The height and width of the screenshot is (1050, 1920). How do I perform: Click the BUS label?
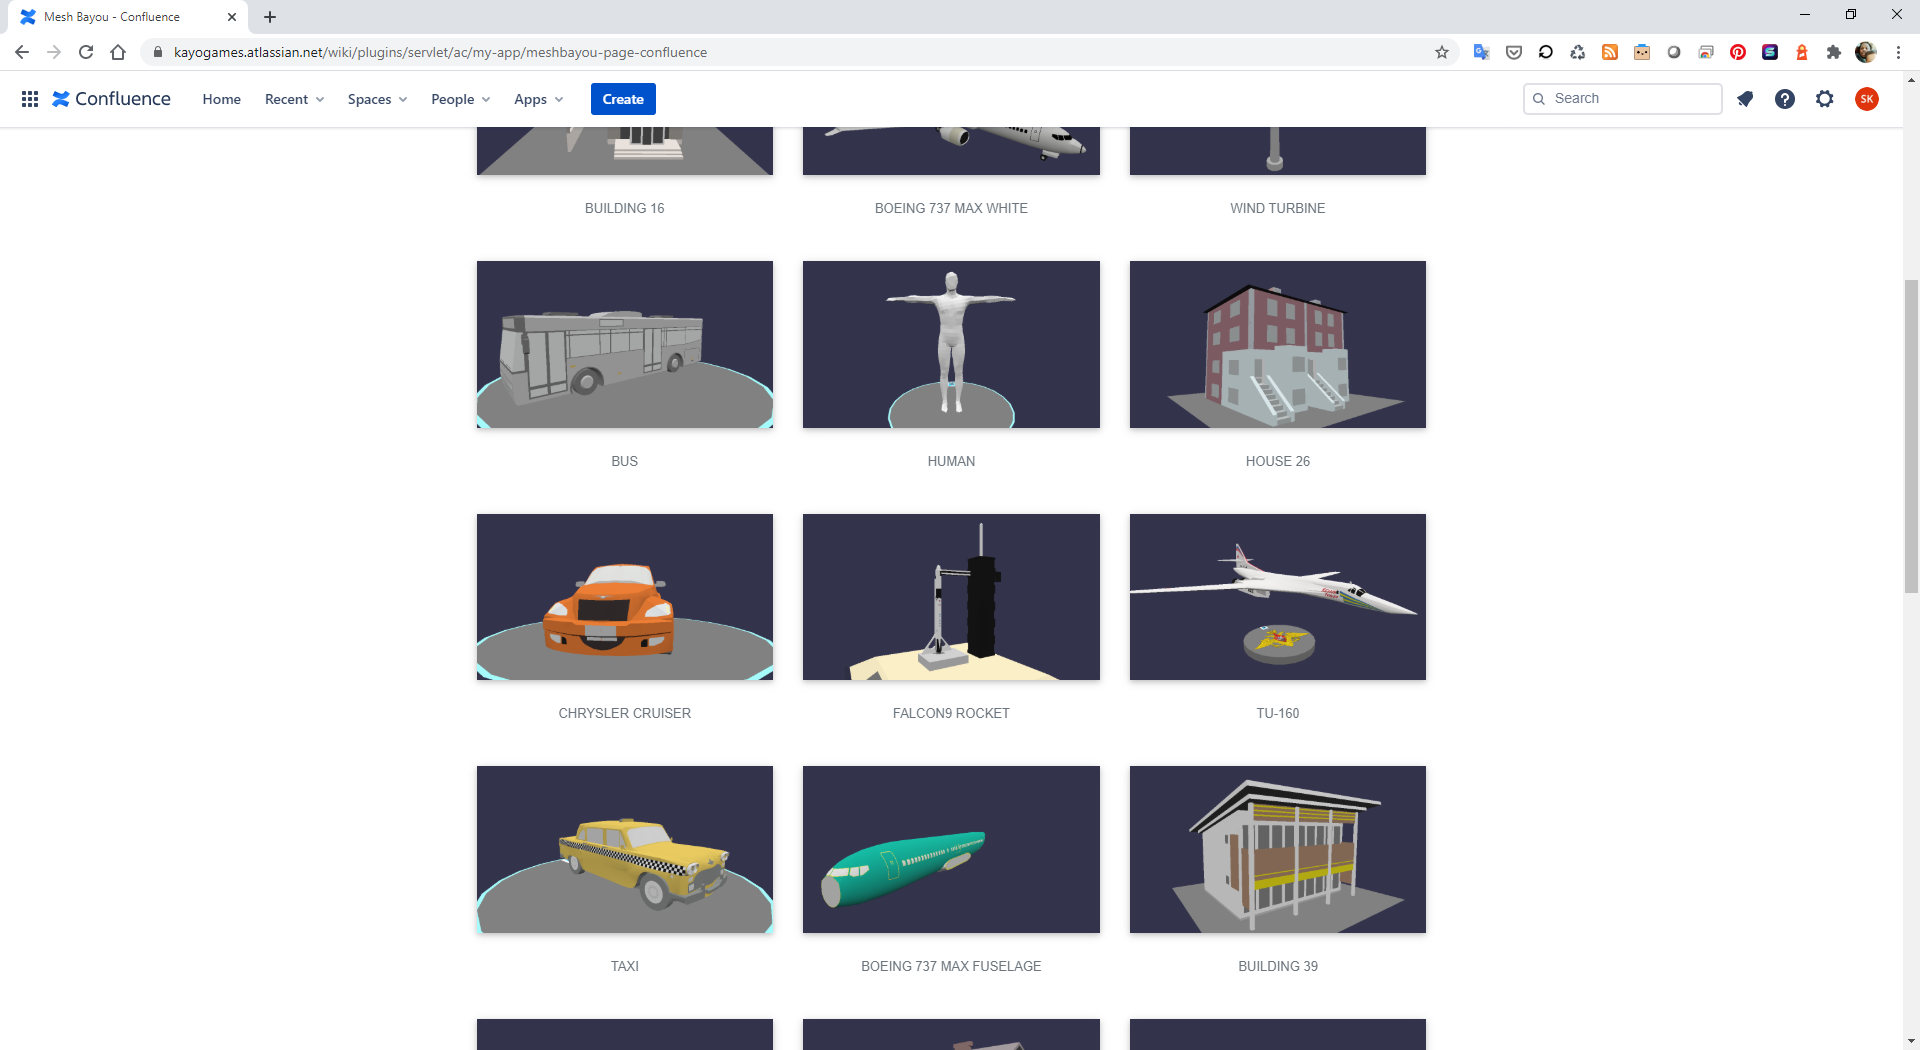pos(625,461)
